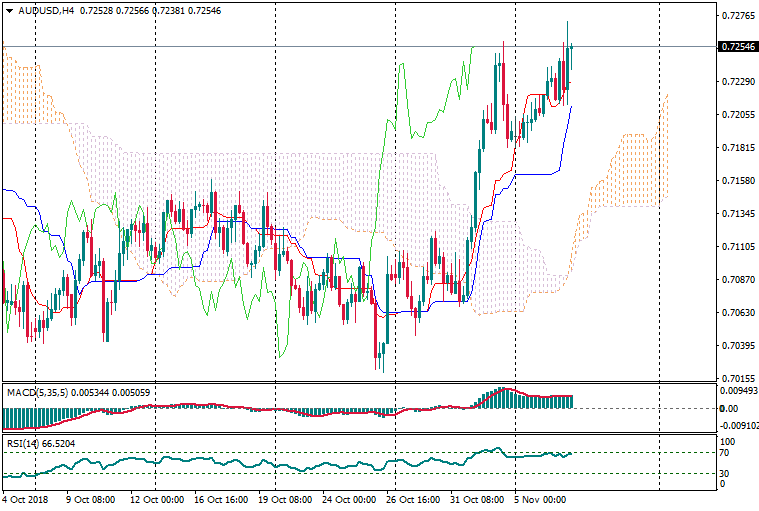Select the 19 Oct 08:00 time label
This screenshot has width=759, height=511.
click(284, 498)
